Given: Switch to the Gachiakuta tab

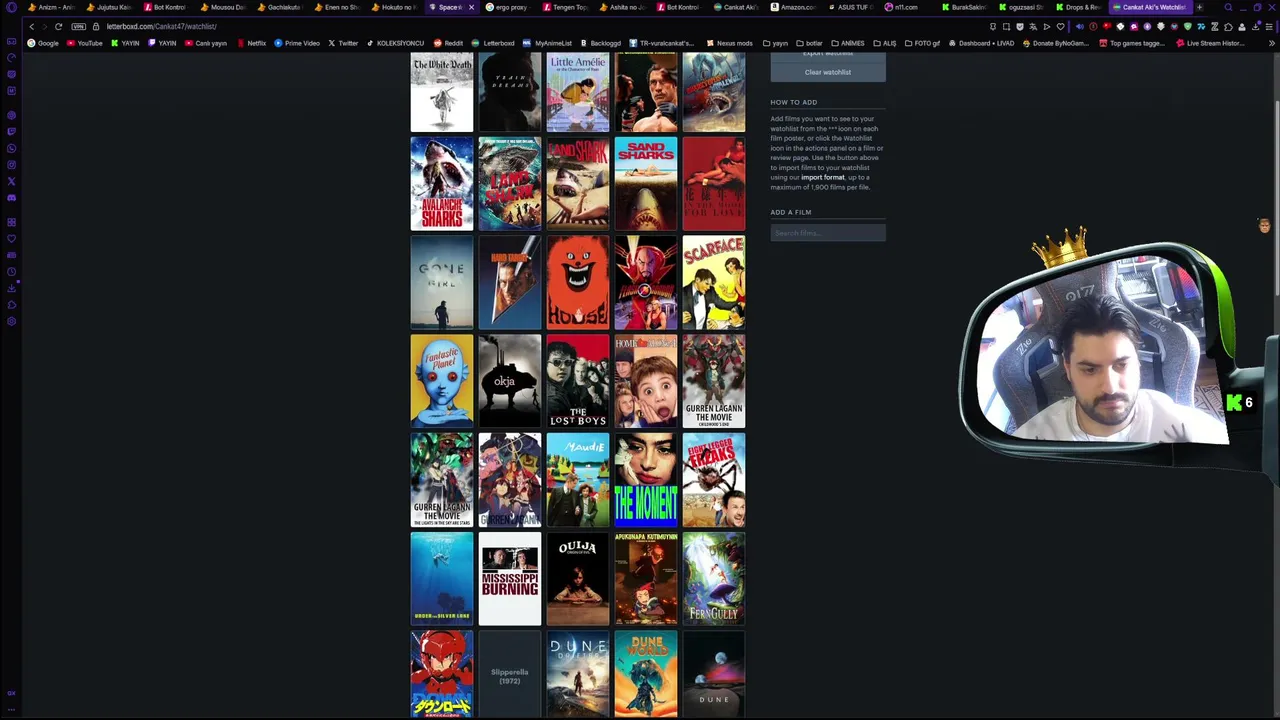Looking at the screenshot, I should click(281, 7).
